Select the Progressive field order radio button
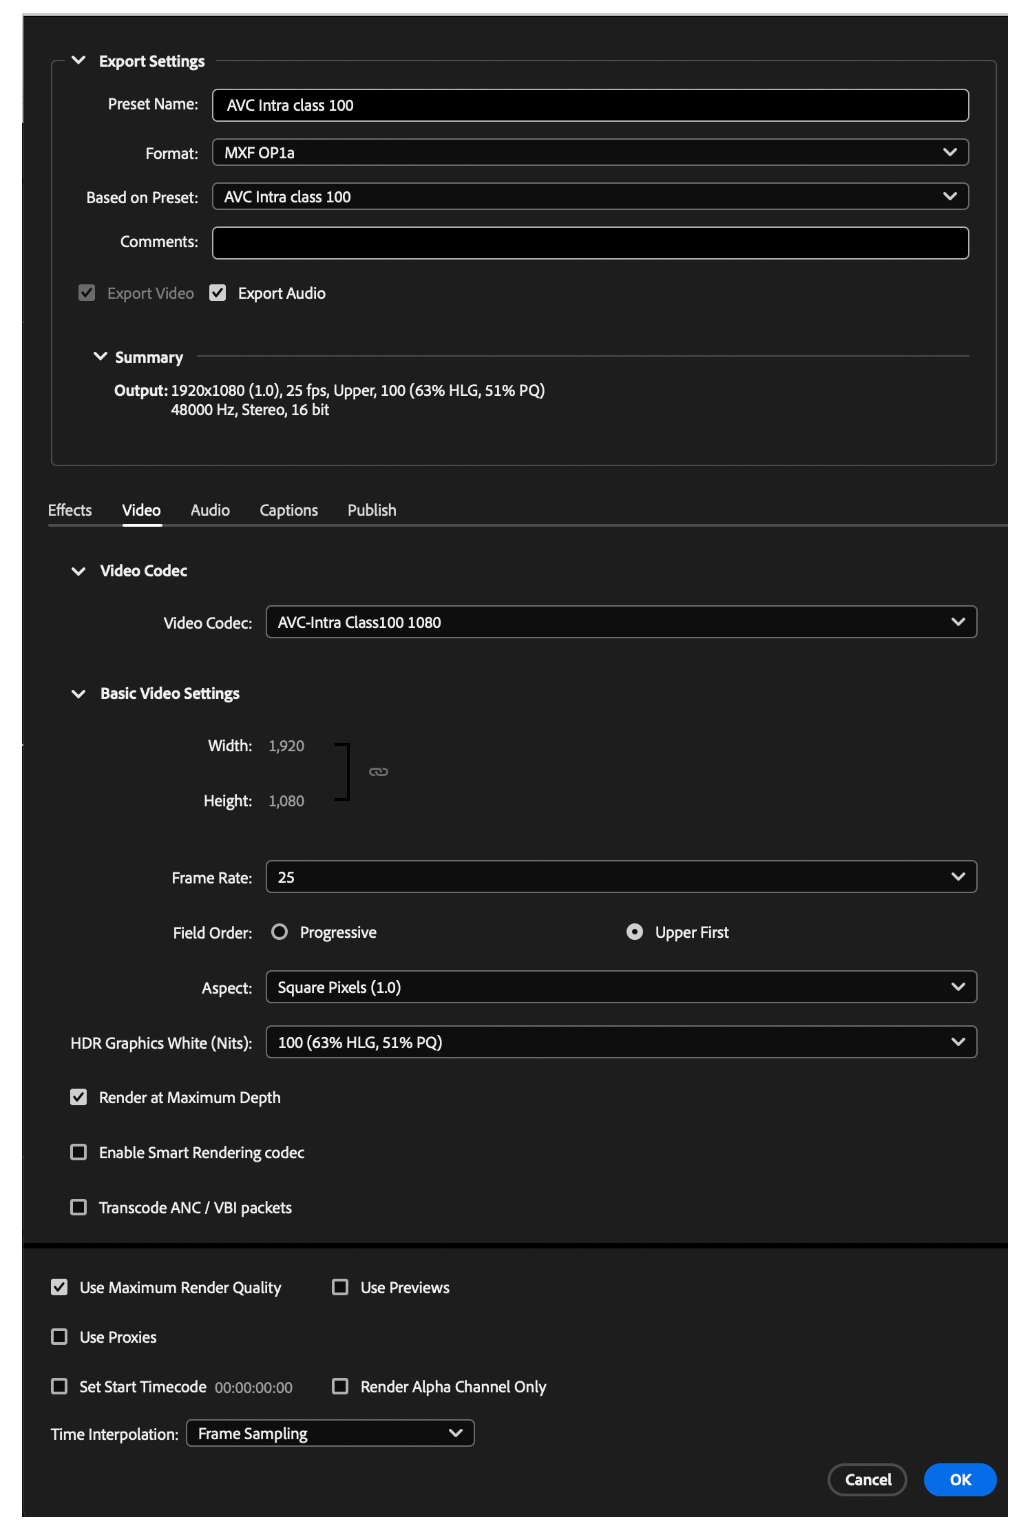Image resolution: width=1021 pixels, height=1531 pixels. pyautogui.click(x=280, y=932)
